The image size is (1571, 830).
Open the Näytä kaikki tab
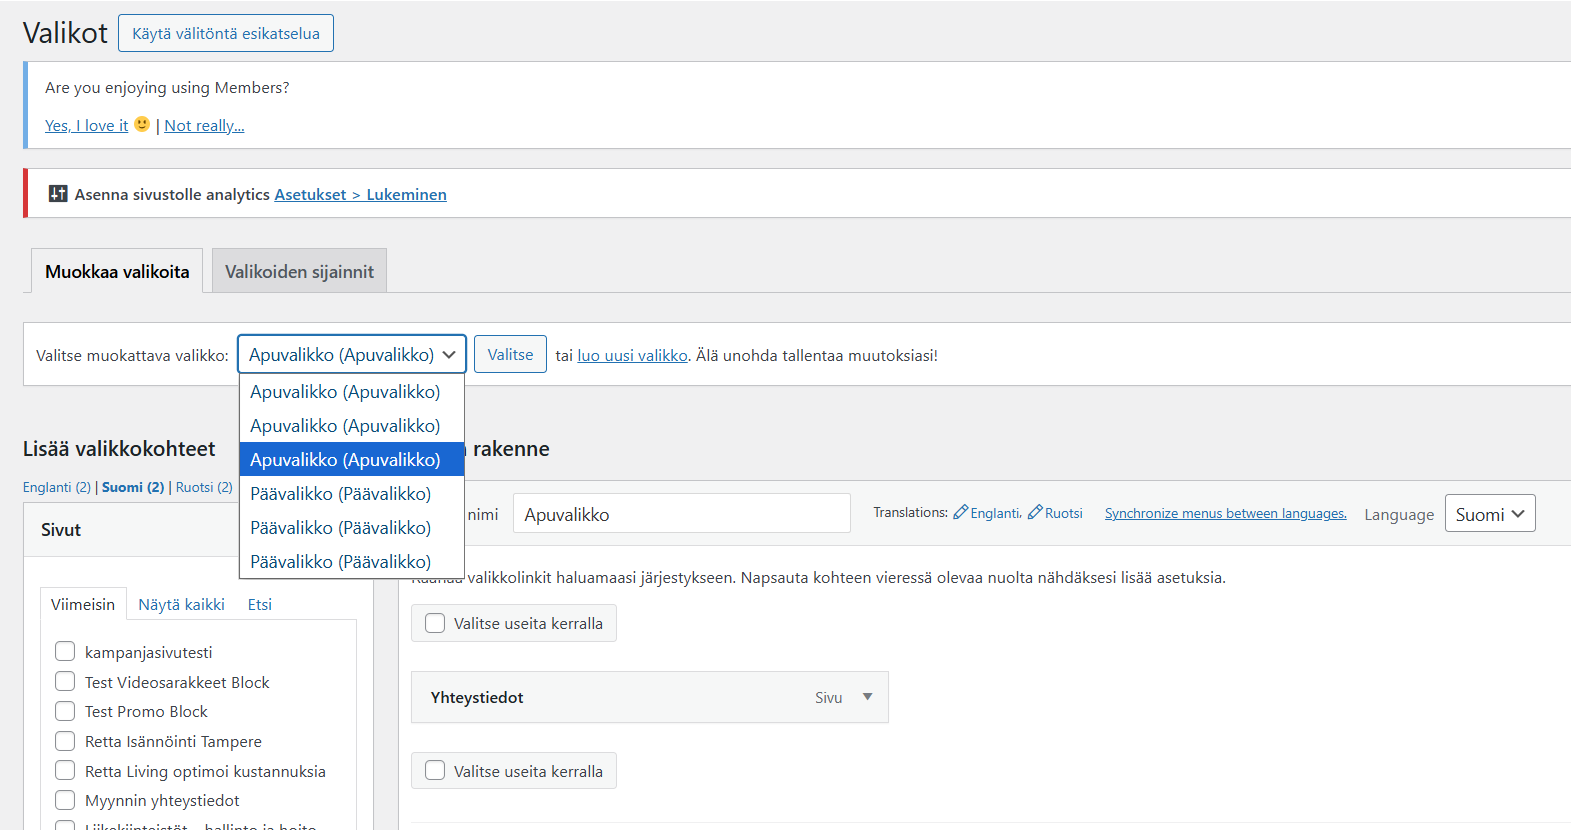(181, 605)
